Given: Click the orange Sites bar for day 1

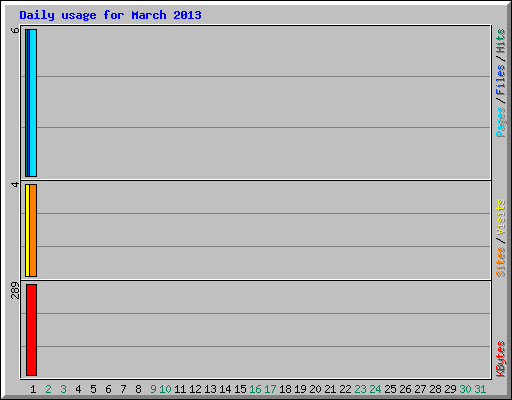Looking at the screenshot, I should point(33,230).
